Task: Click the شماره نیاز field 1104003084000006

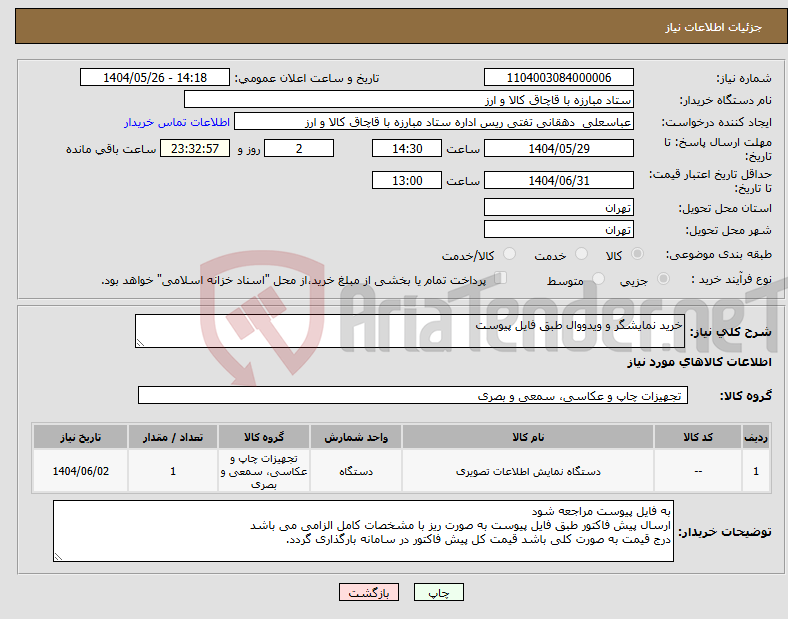Action: click(x=558, y=77)
